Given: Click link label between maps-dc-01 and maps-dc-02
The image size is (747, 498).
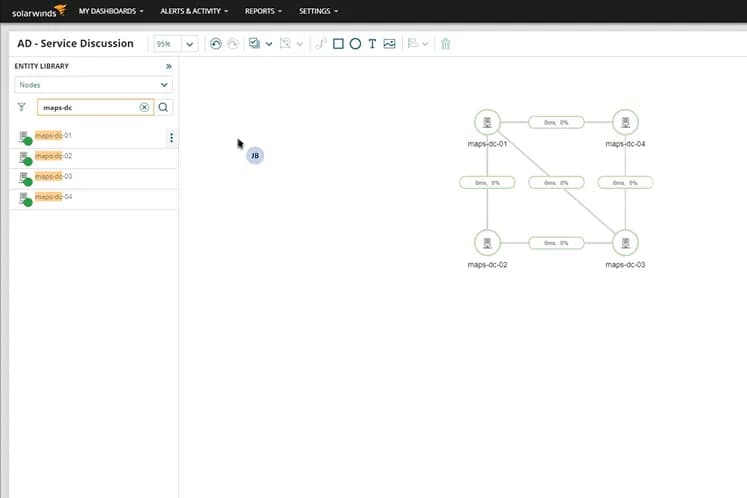Looking at the screenshot, I should click(x=487, y=183).
